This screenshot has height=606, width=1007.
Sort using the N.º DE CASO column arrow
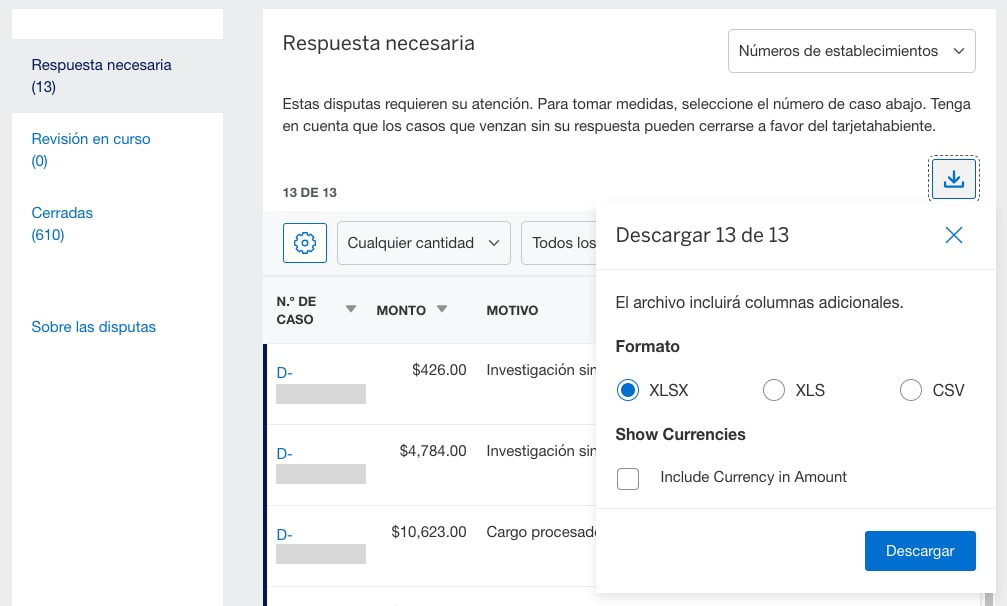pos(350,310)
